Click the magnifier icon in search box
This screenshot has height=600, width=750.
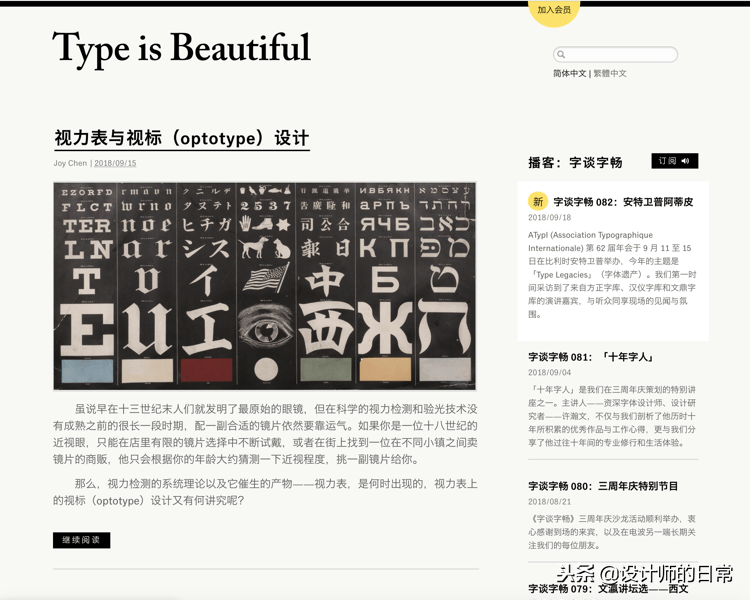pos(562,55)
